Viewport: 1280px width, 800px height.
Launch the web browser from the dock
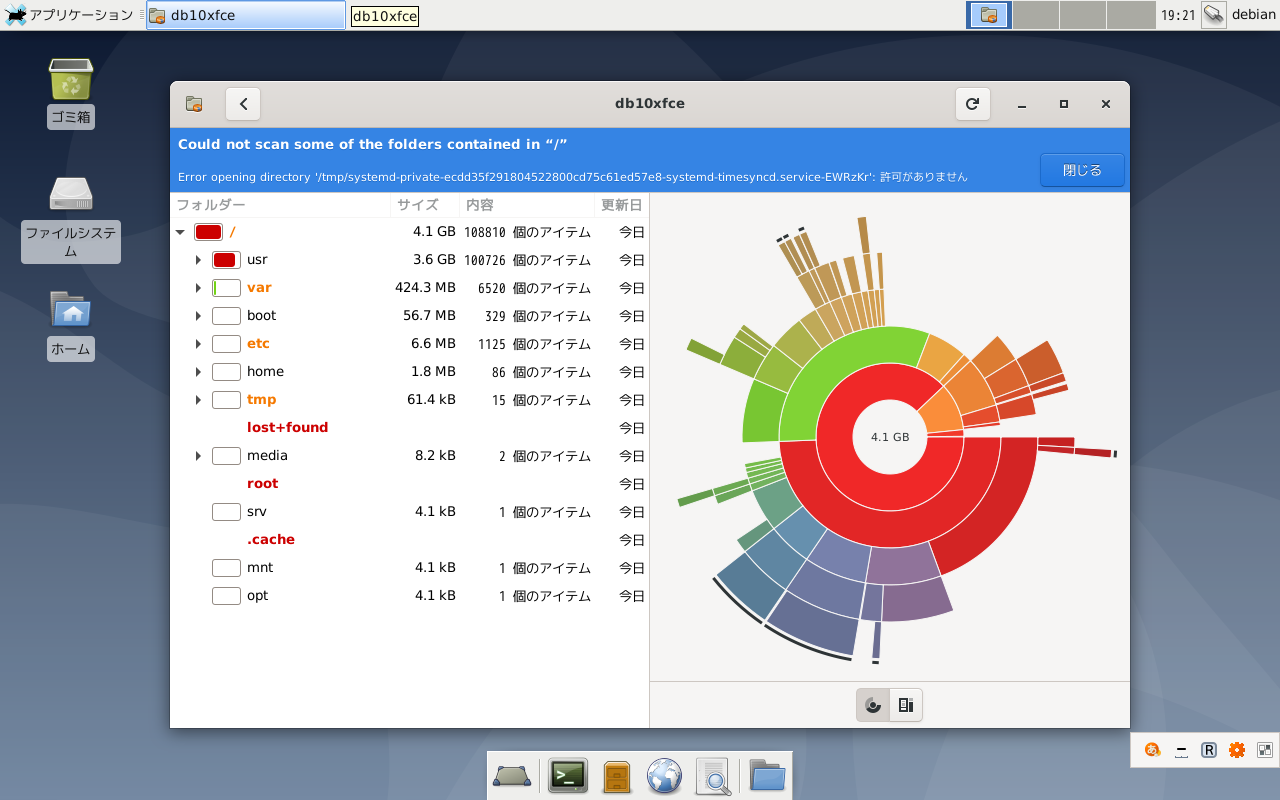(664, 775)
